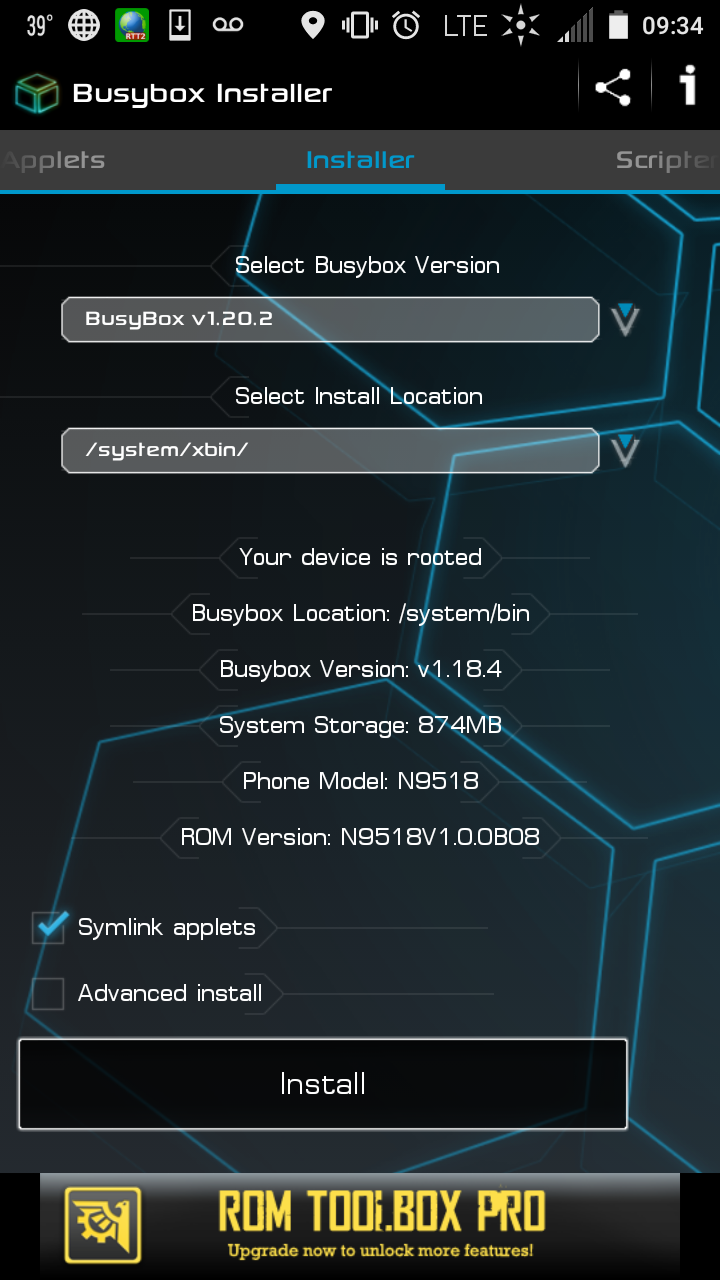Expand the /system/xbin/ location selector
The width and height of the screenshot is (720, 1280).
[330, 450]
